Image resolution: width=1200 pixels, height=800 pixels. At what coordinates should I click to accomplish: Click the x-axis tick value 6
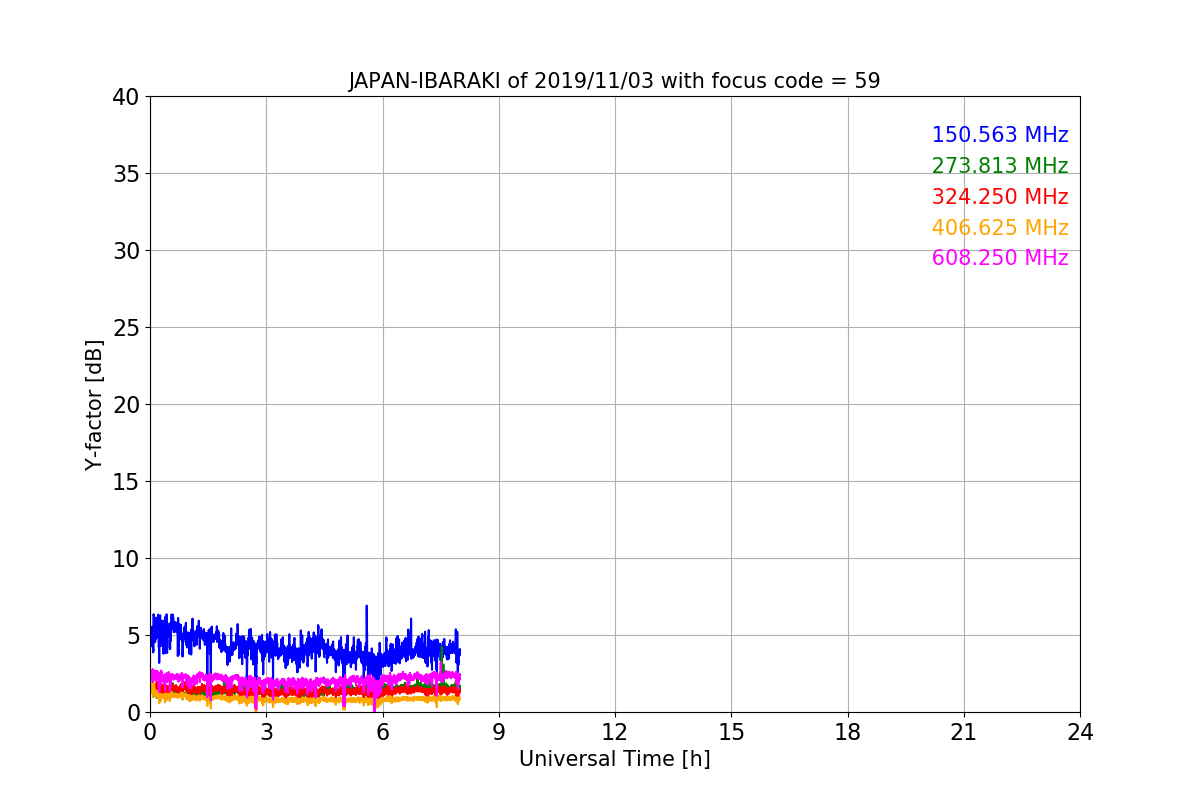point(383,732)
